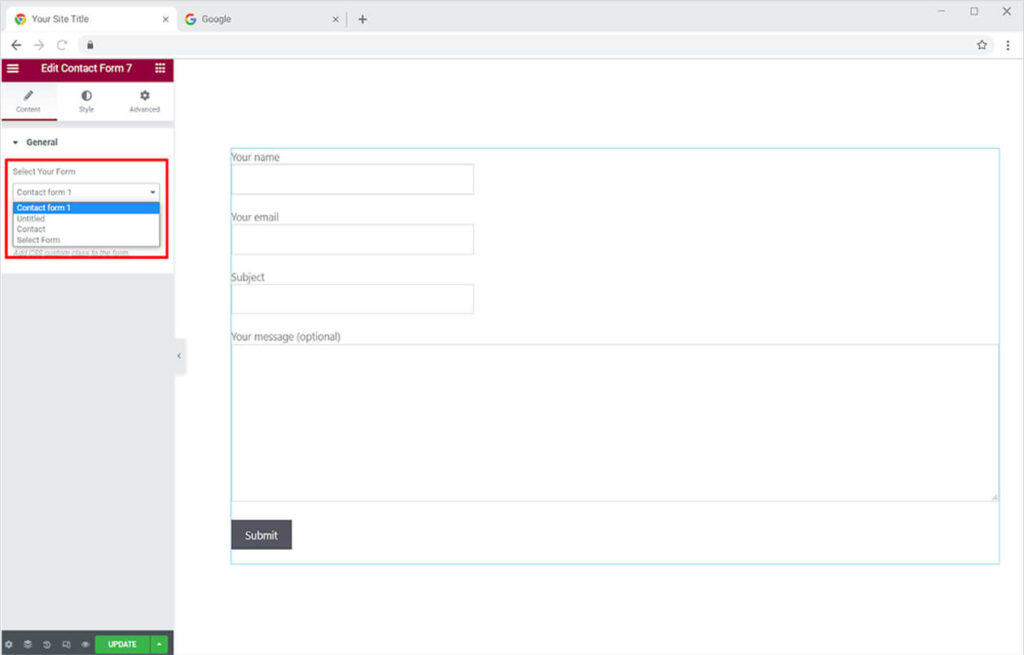Screen dimensions: 1024x655
Task: Hide the editor panel with collapse handle
Action: click(179, 356)
